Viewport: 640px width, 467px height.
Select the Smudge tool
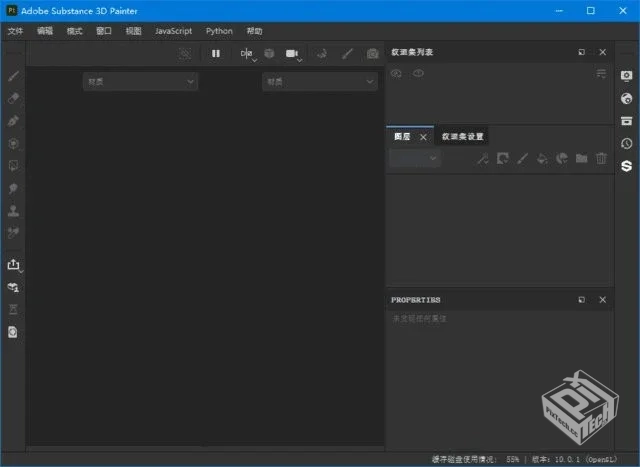[x=13, y=188]
